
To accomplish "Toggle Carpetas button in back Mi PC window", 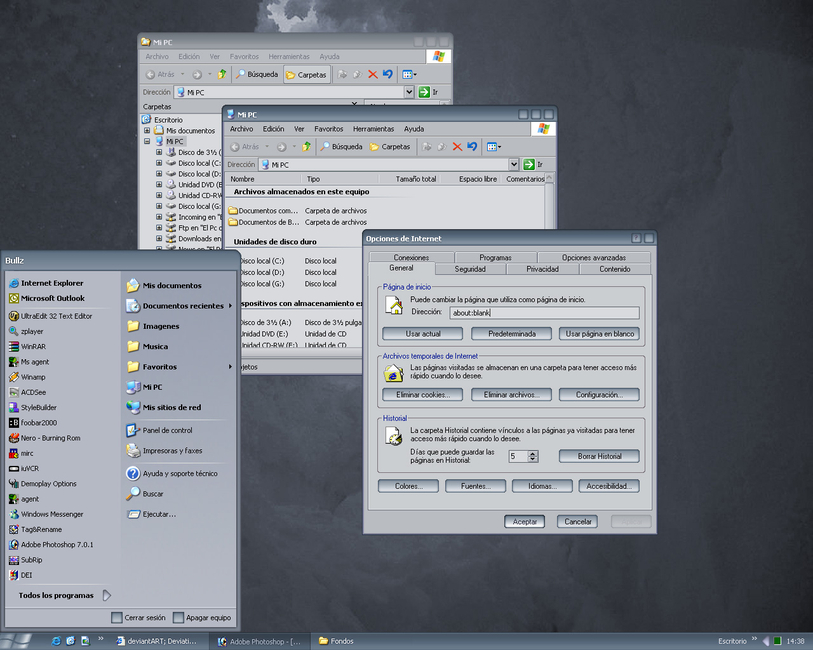I will coord(306,75).
